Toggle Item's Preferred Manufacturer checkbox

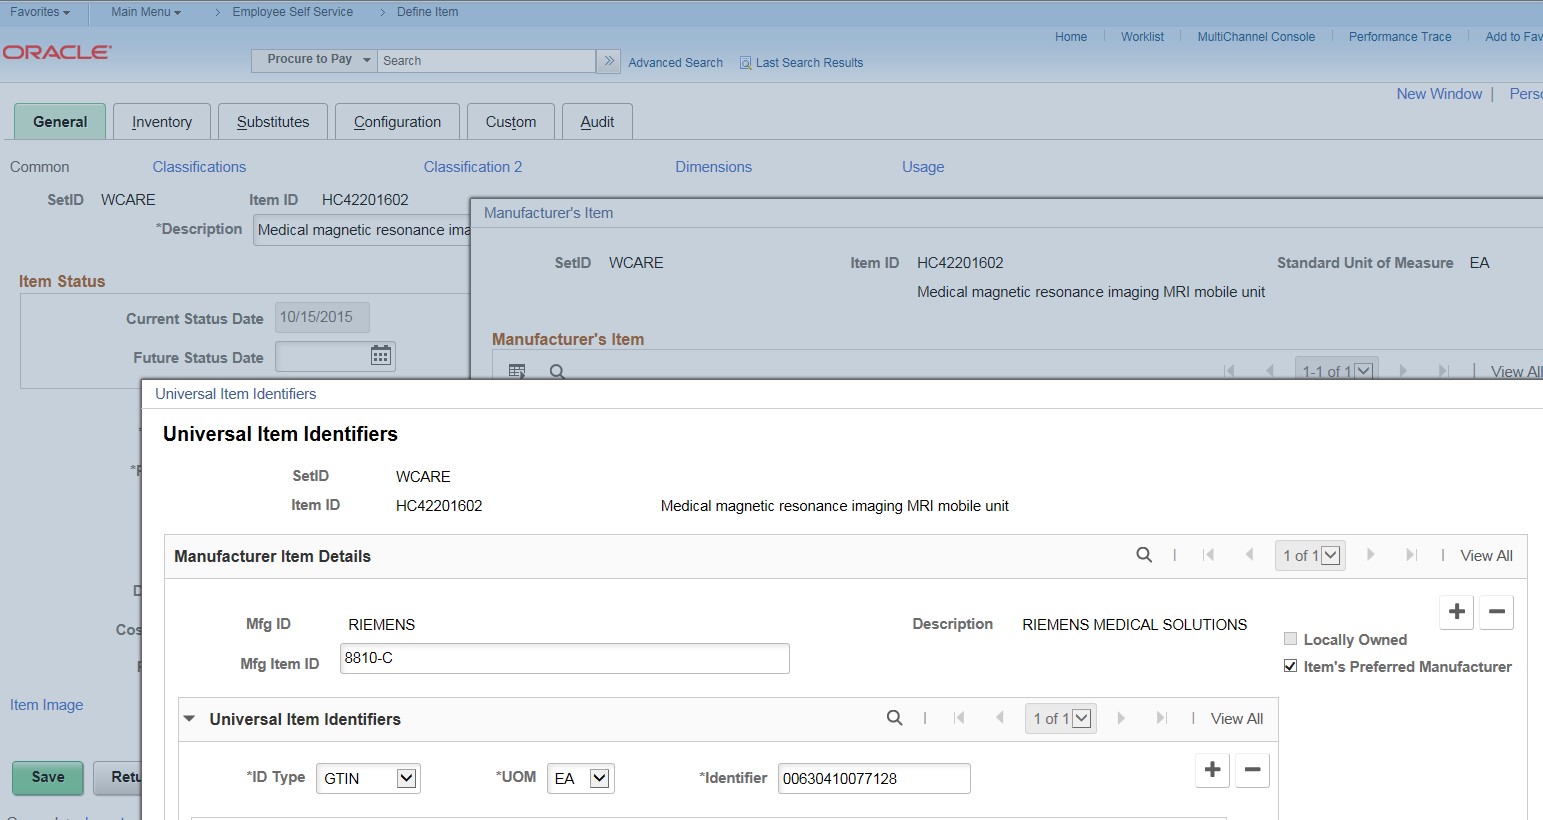[1290, 666]
